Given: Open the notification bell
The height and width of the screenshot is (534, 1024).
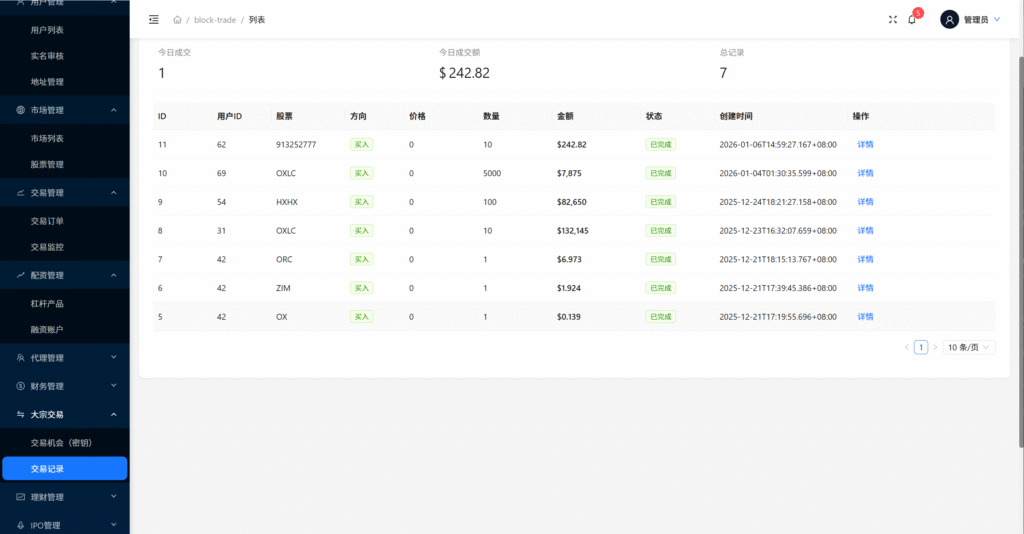Looking at the screenshot, I should 912,20.
